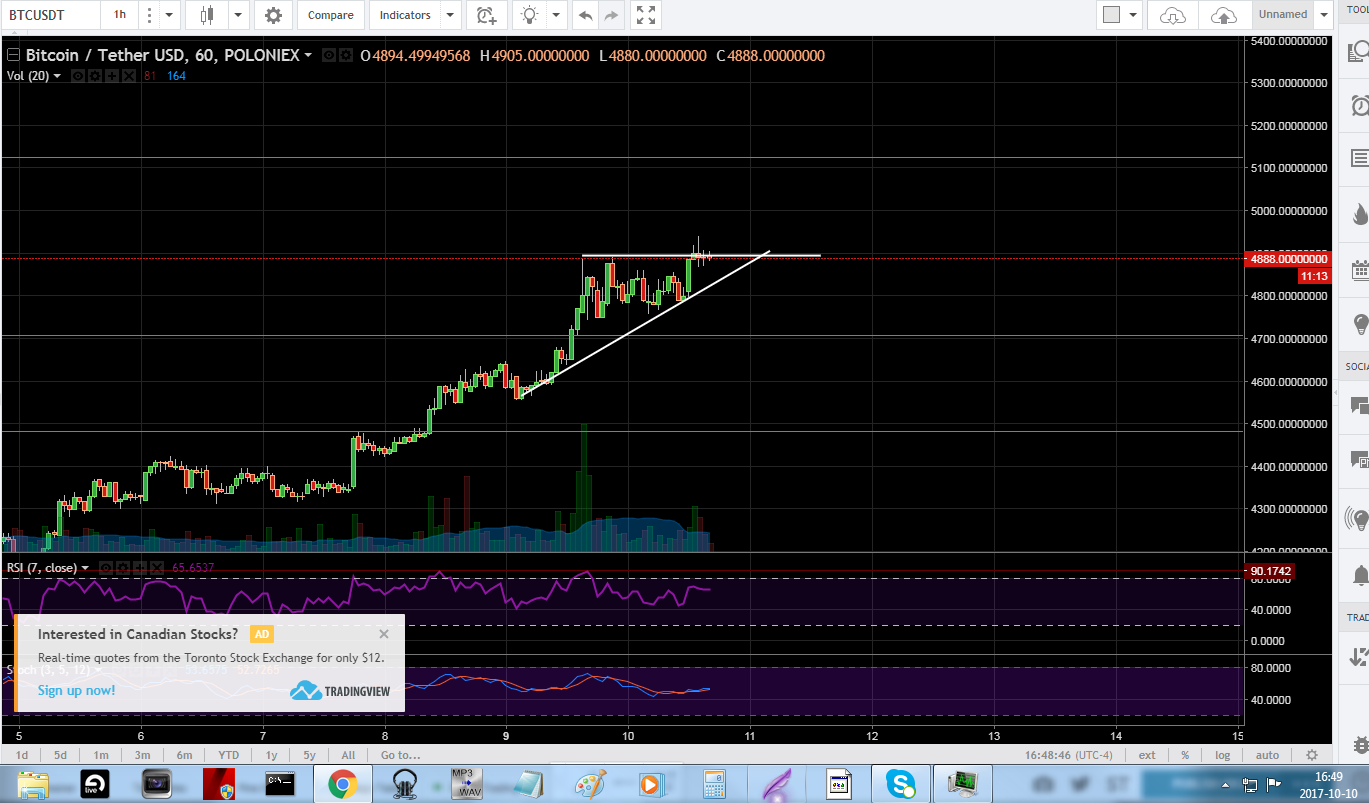Image resolution: width=1369 pixels, height=803 pixels.
Task: Select the 5y time range
Action: [x=308, y=755]
